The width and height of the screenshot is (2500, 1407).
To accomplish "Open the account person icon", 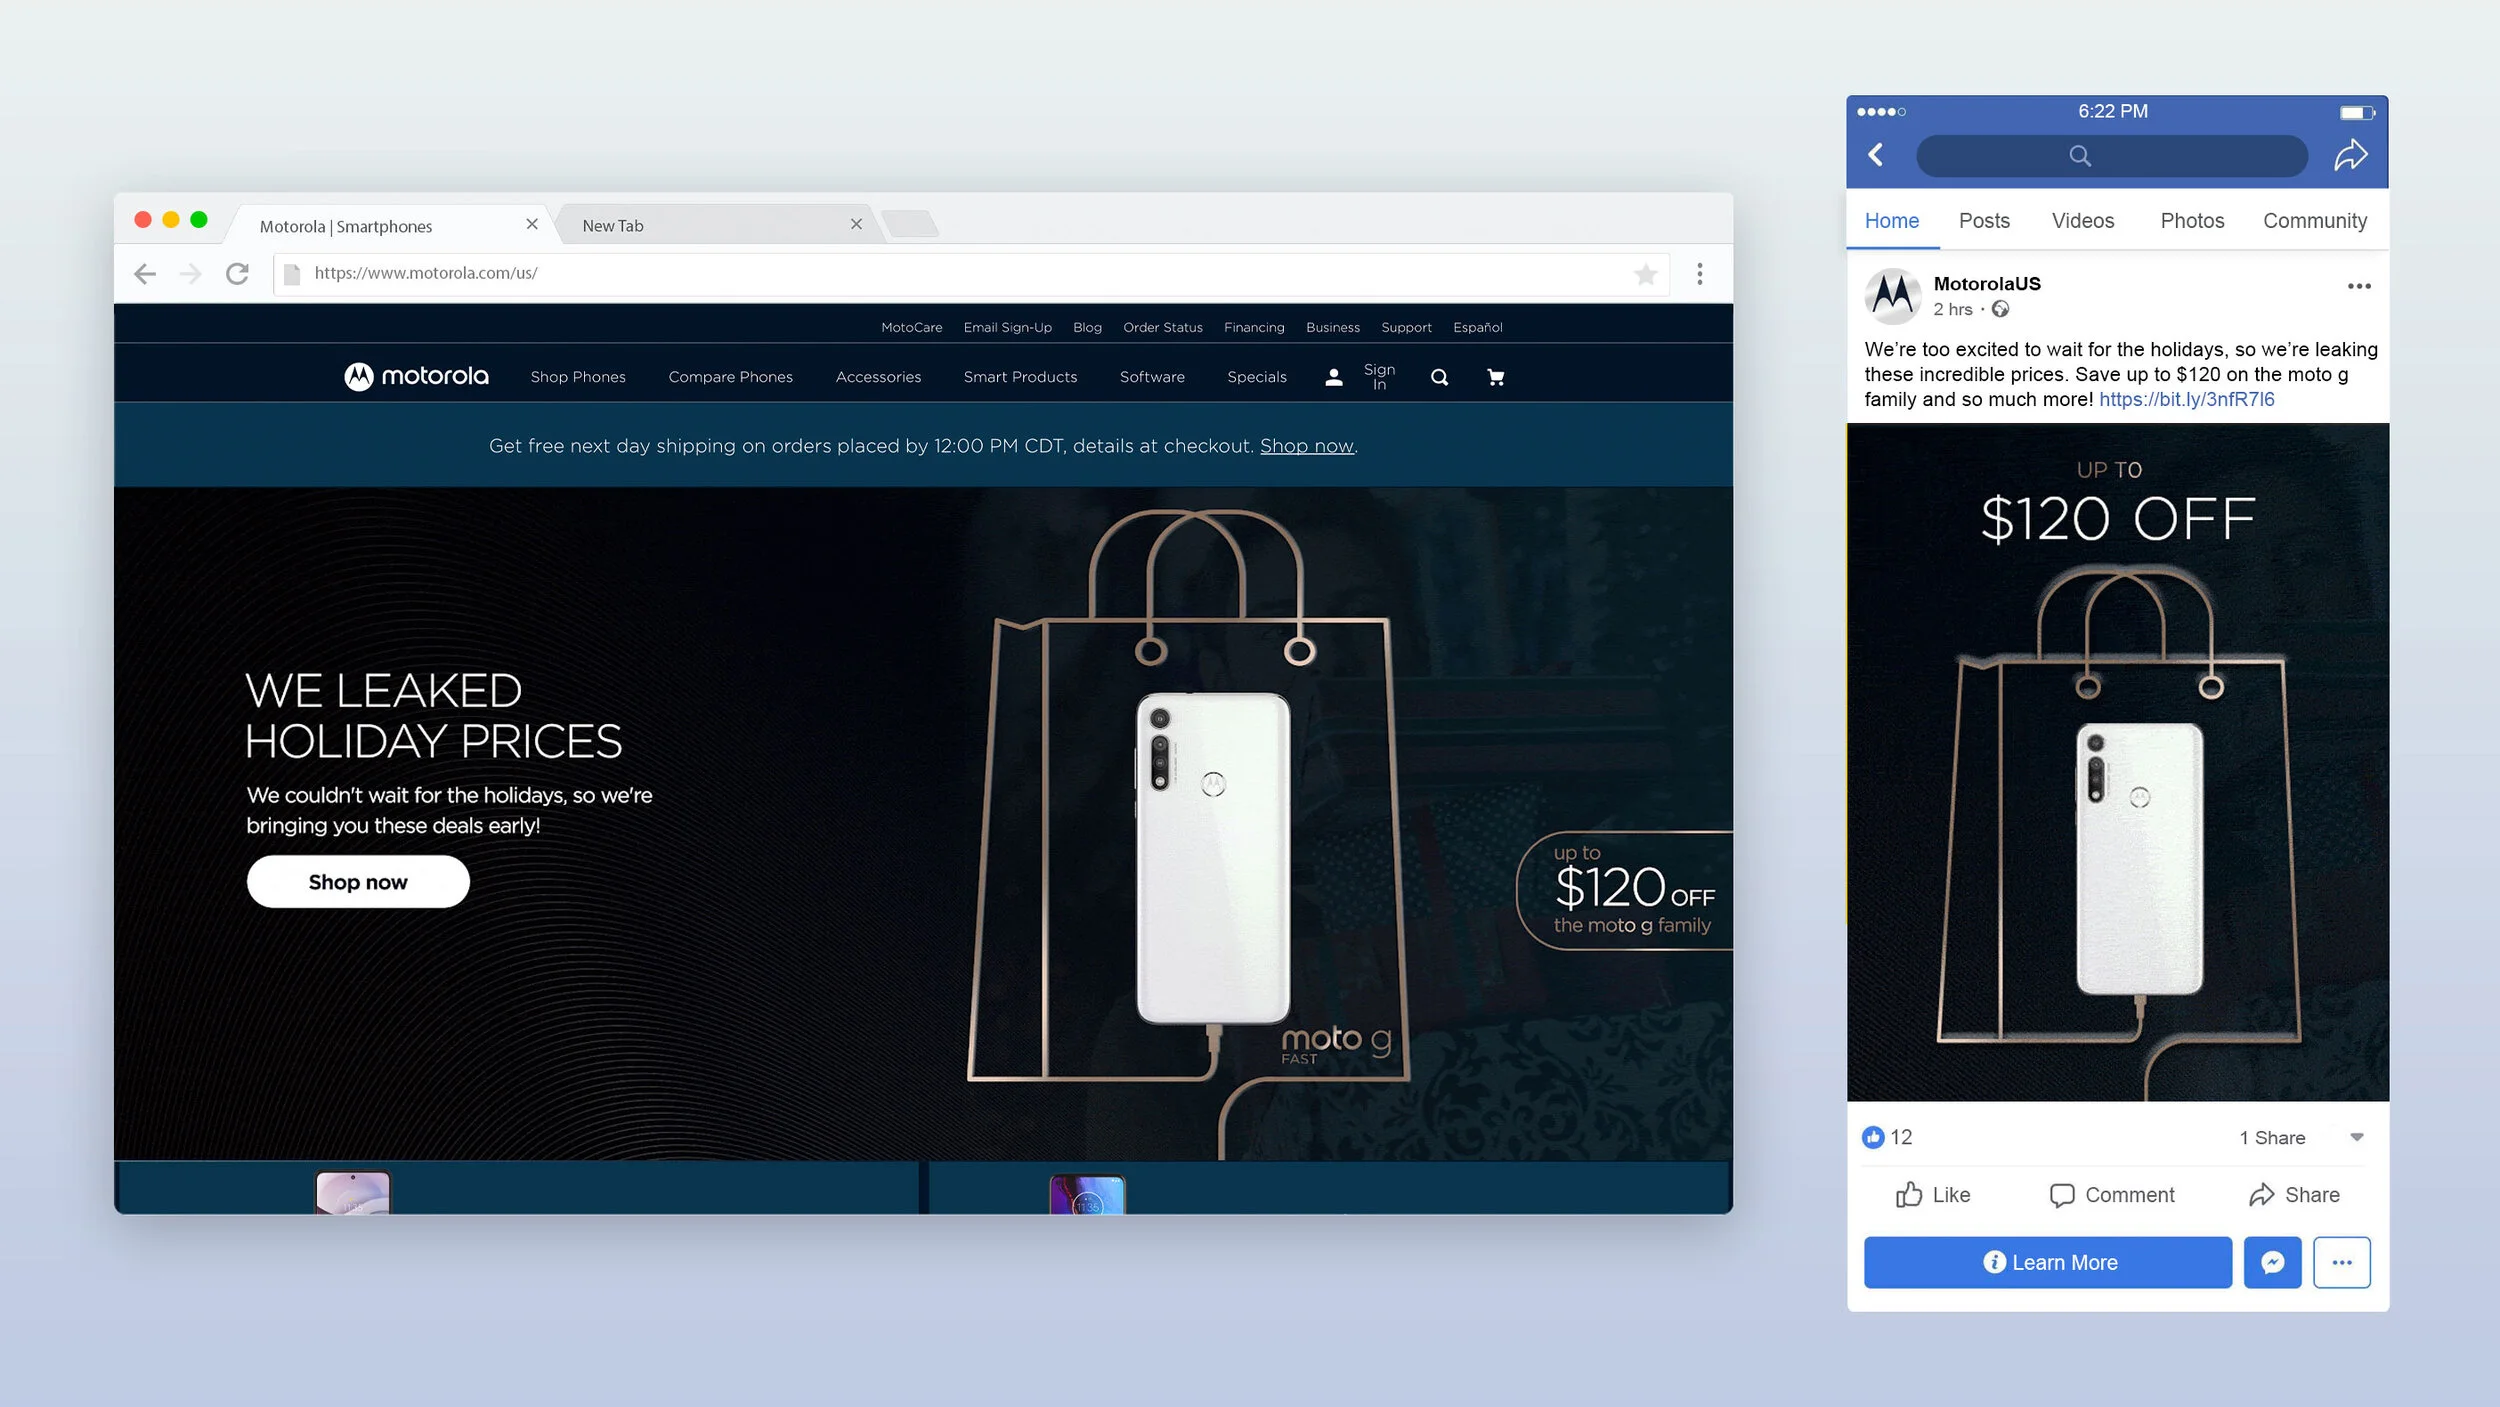I will tap(1333, 377).
